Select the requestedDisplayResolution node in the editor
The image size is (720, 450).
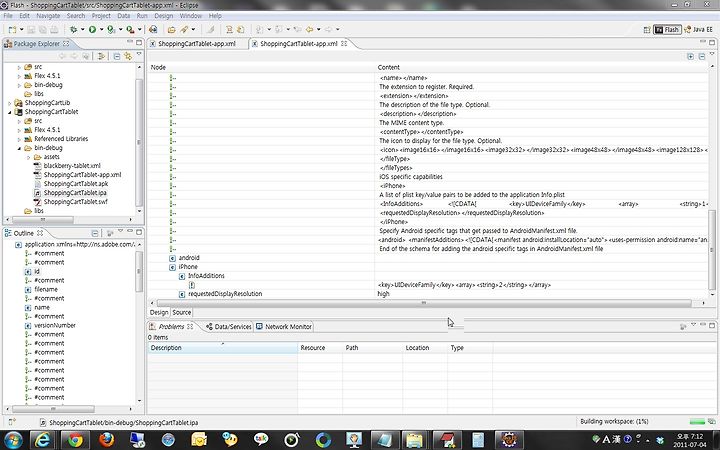pos(225,294)
